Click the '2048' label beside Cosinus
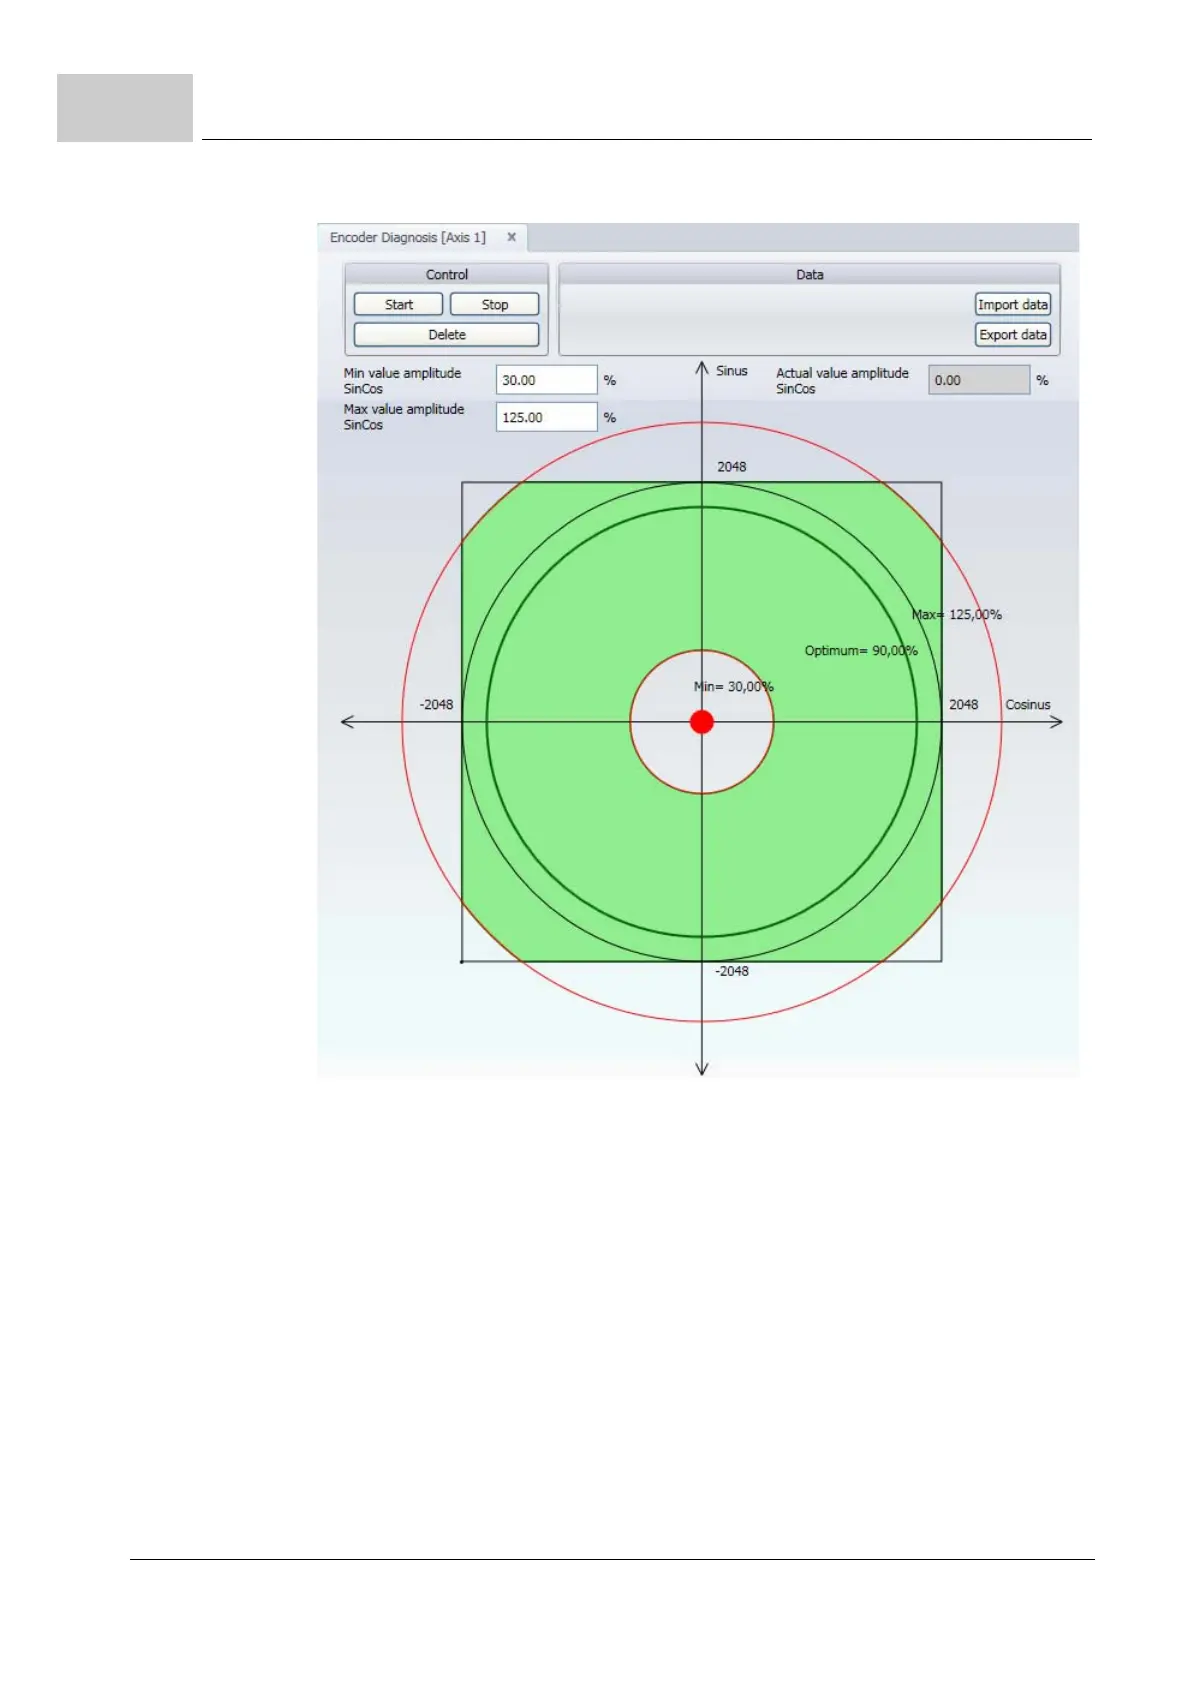Image resolution: width=1190 pixels, height=1684 pixels. (x=964, y=704)
